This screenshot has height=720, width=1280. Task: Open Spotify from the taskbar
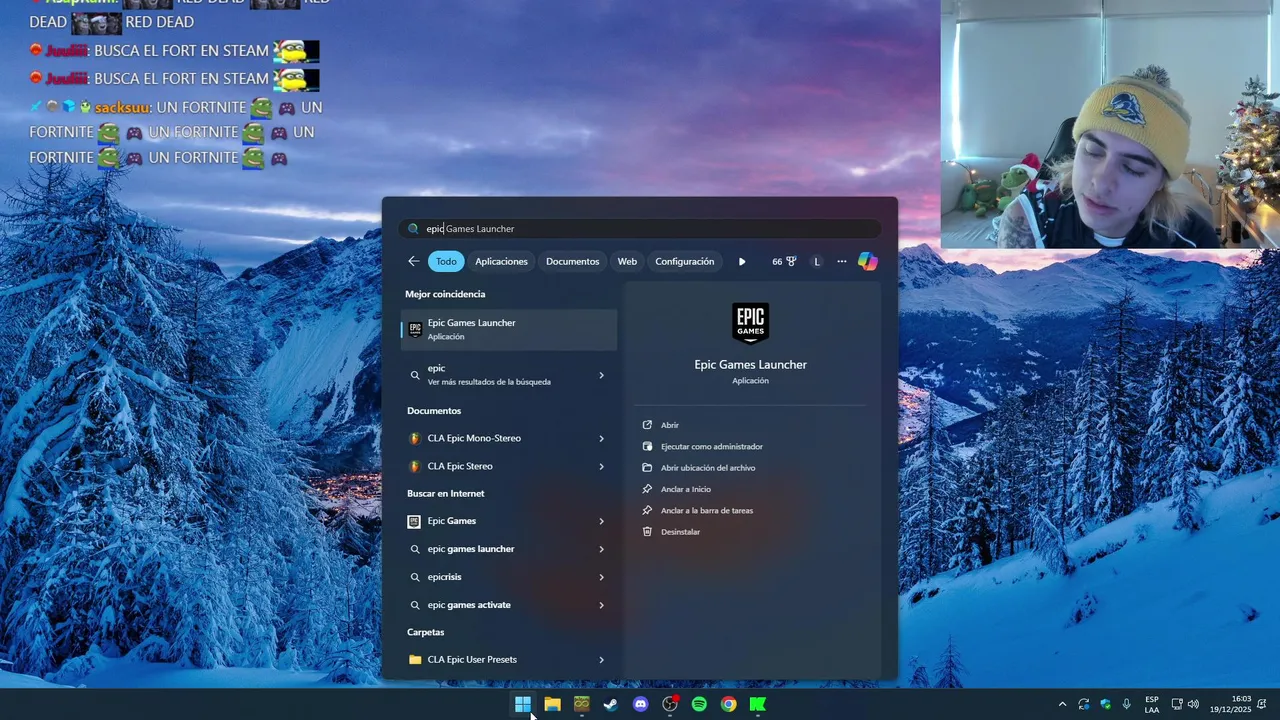699,704
